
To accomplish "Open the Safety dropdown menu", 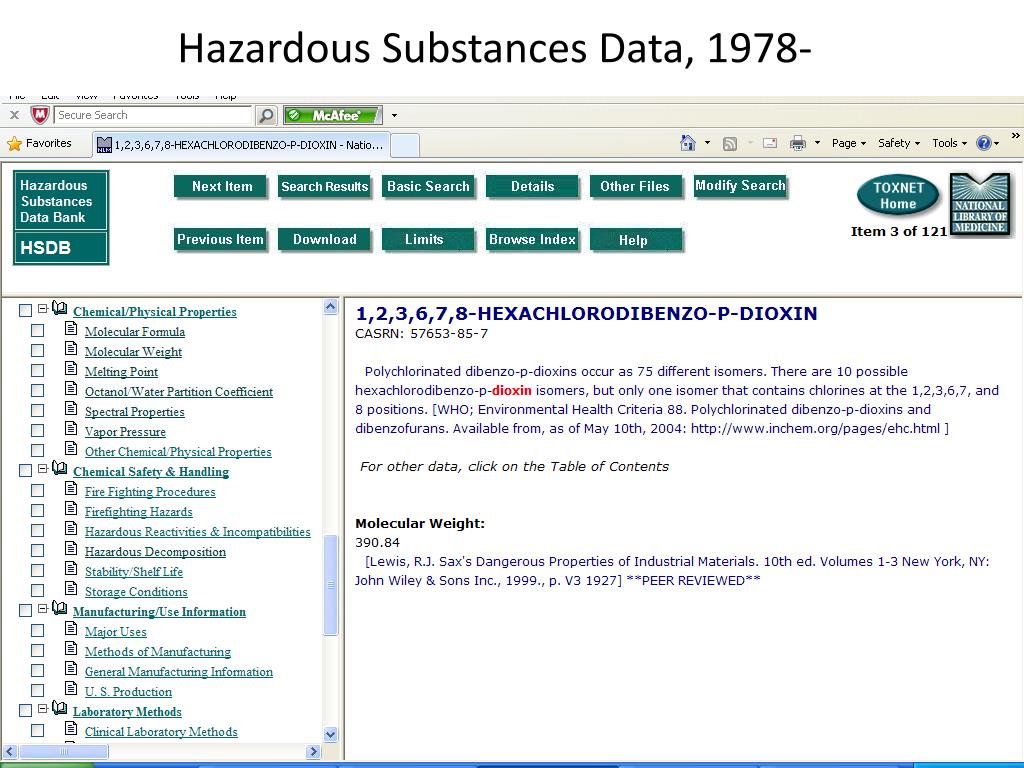I will tap(897, 143).
